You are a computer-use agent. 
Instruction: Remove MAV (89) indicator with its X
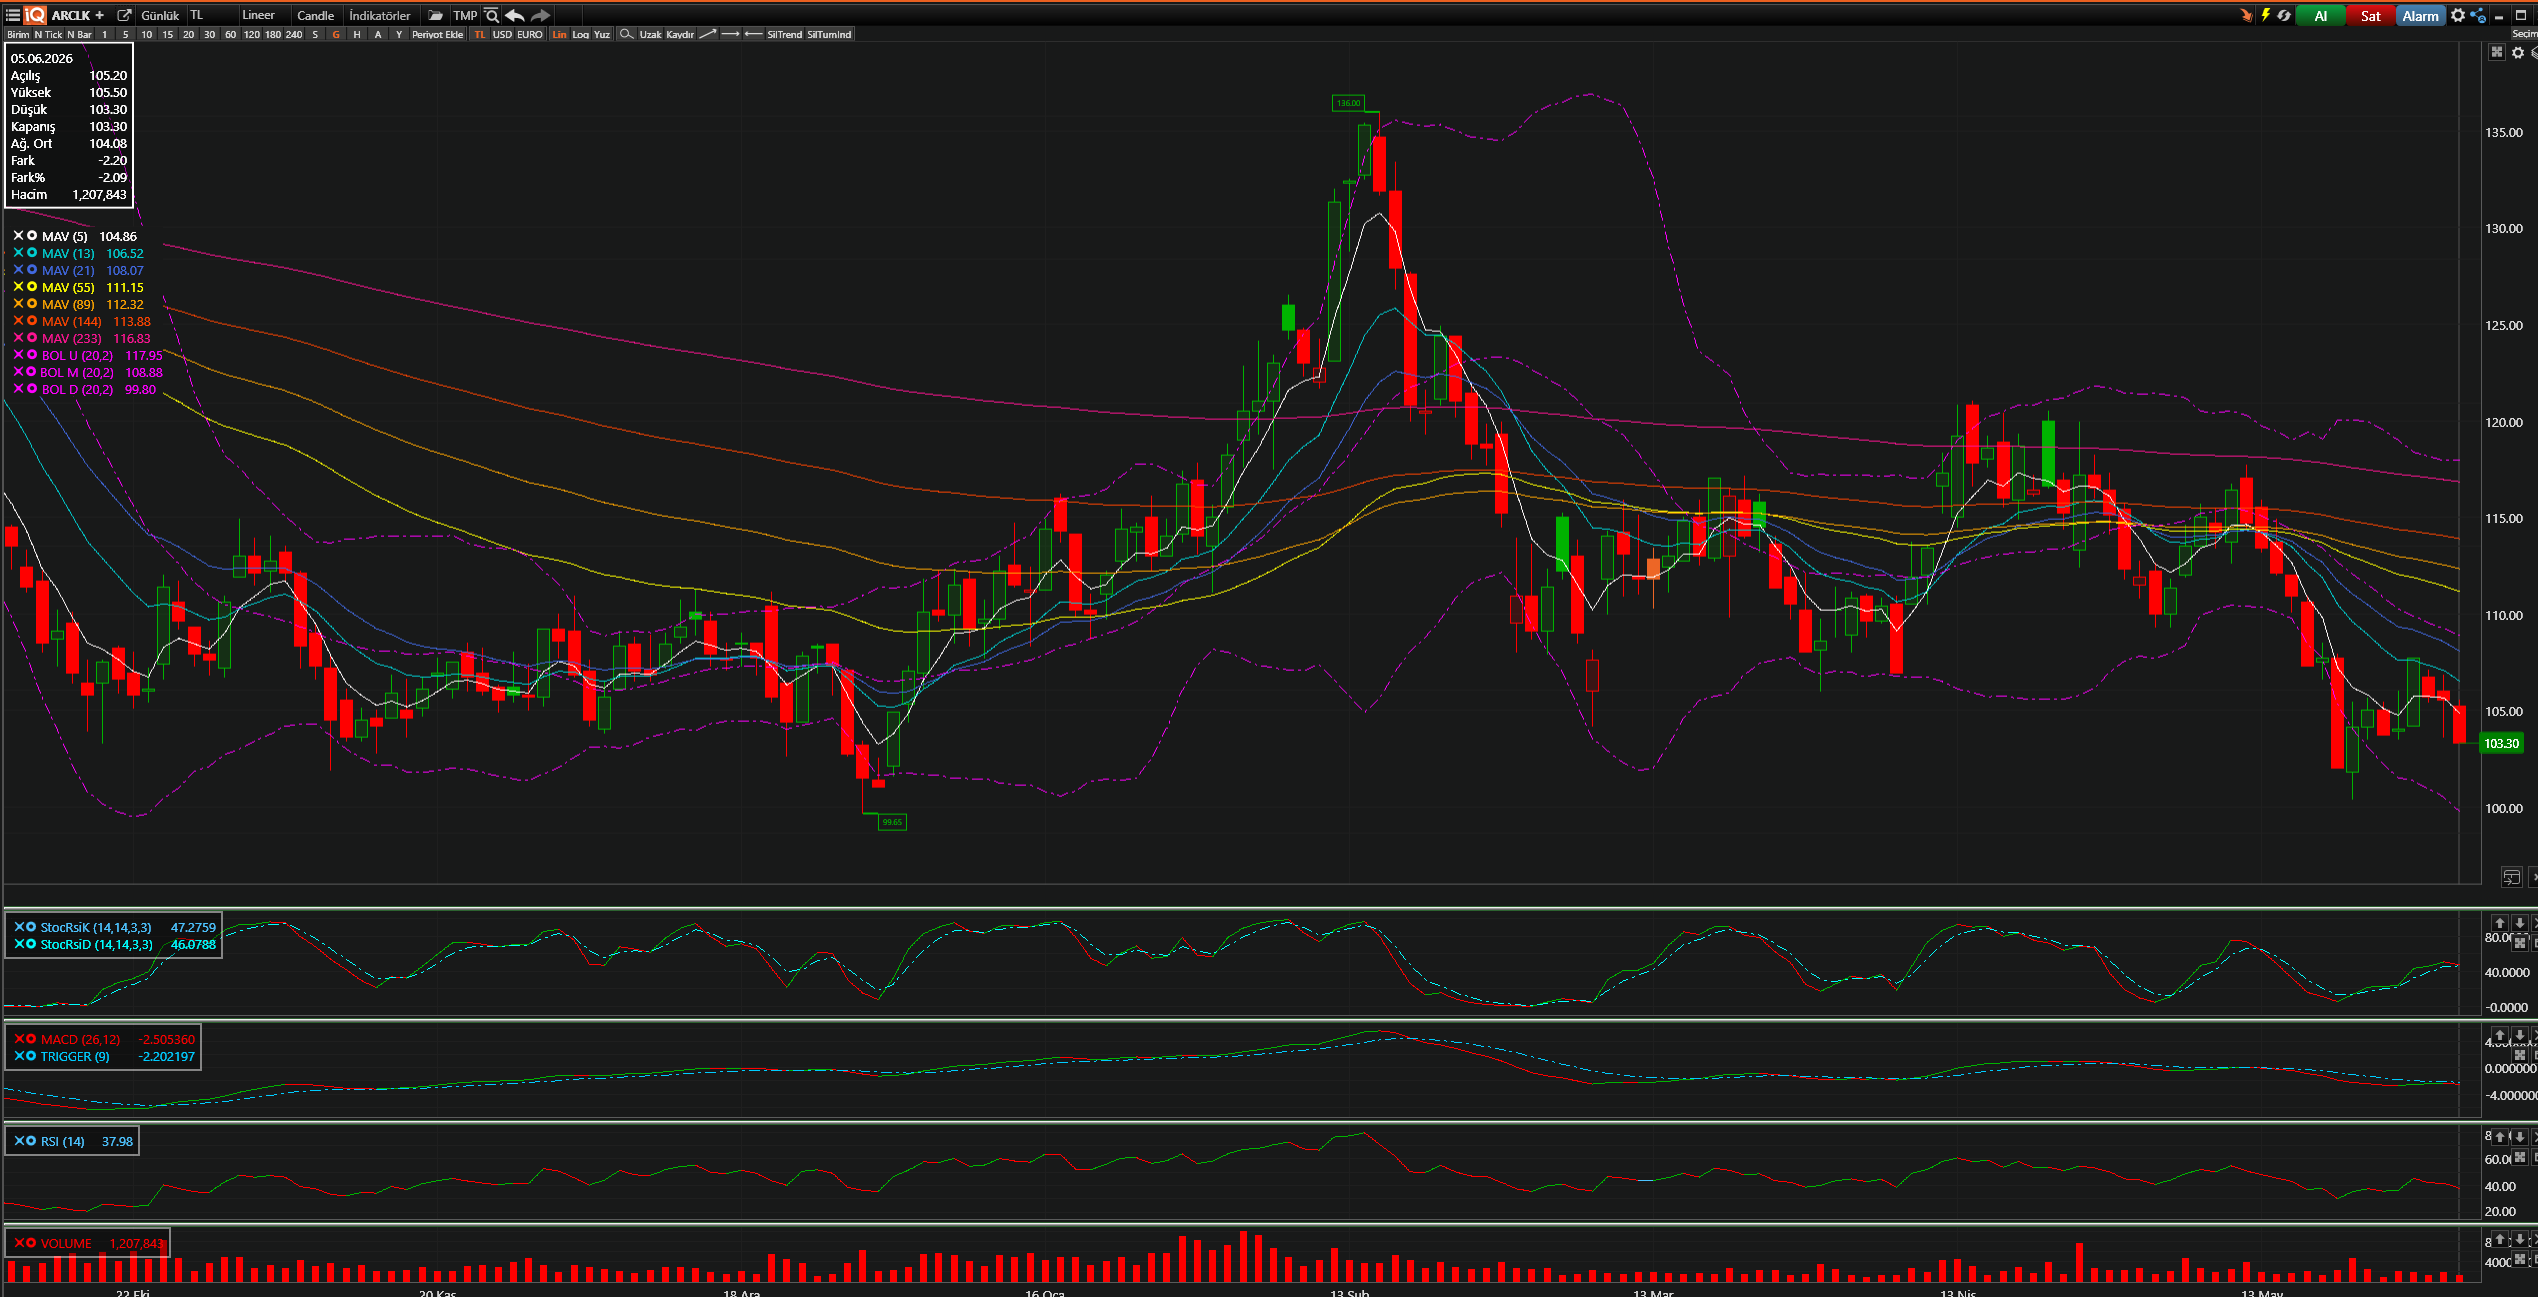point(18,304)
